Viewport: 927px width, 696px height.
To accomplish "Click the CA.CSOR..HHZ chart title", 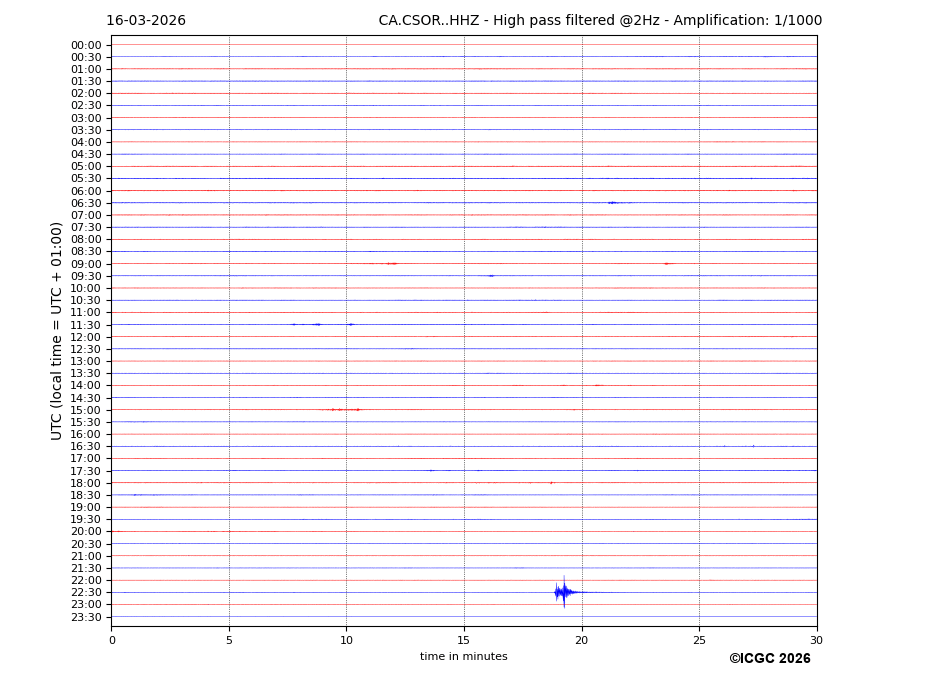I will [x=600, y=21].
